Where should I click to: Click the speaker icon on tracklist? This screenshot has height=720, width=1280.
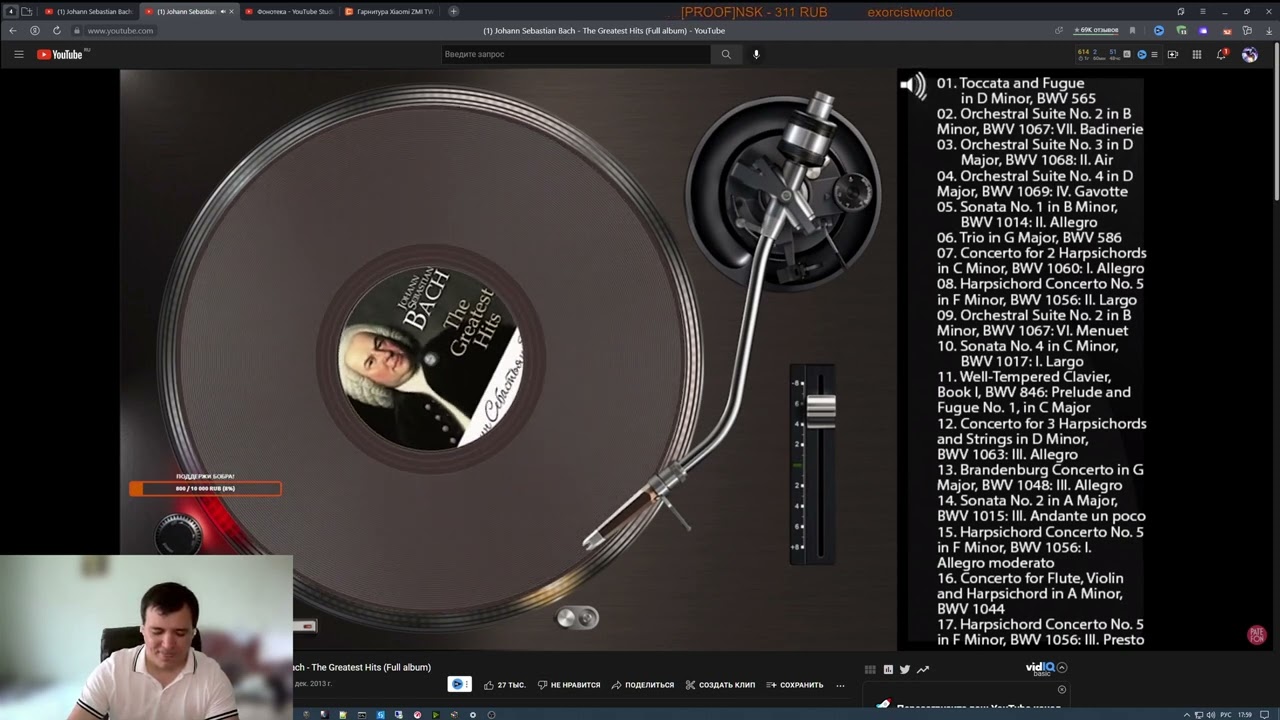(x=913, y=85)
